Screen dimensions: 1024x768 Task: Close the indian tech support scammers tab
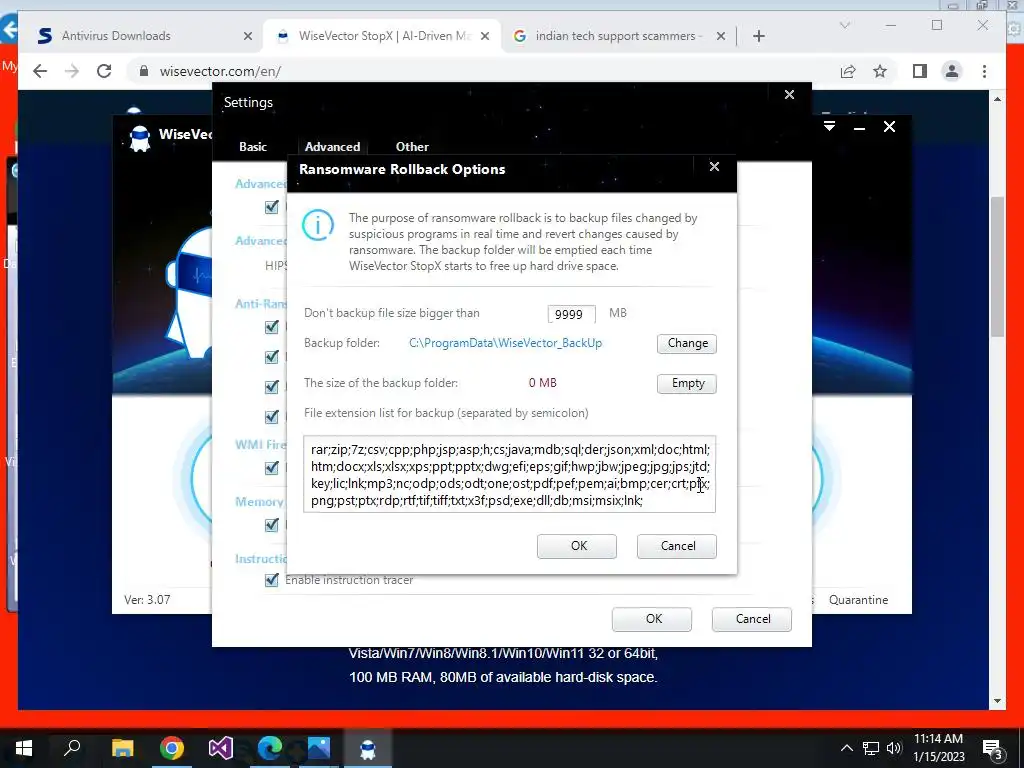coord(720,36)
